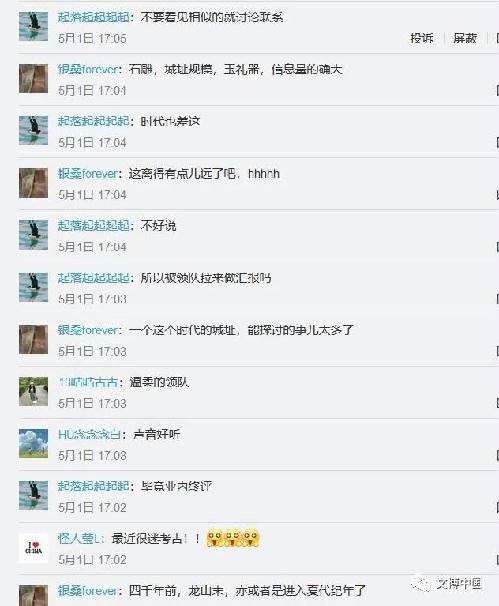Click the 文博中国 watermark logo
Image resolution: width=499 pixels, height=606 pixels.
click(446, 583)
